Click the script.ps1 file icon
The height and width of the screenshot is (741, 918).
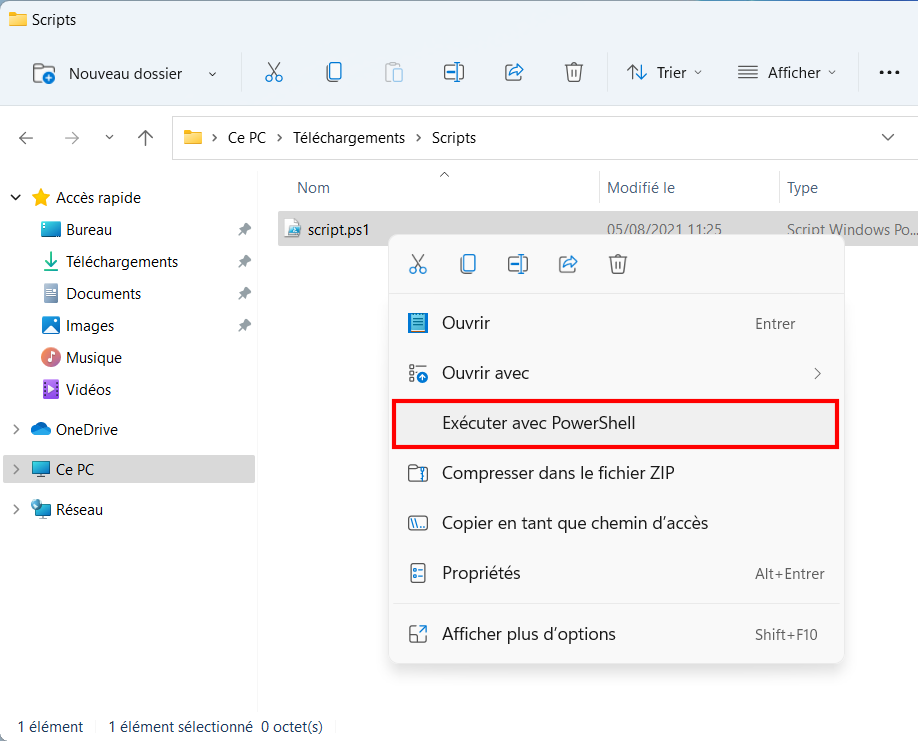click(x=292, y=228)
